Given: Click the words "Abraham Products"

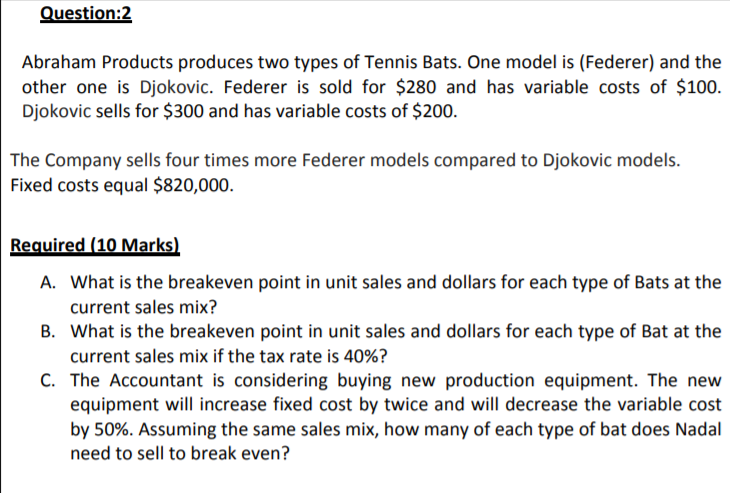Looking at the screenshot, I should 86,62.
